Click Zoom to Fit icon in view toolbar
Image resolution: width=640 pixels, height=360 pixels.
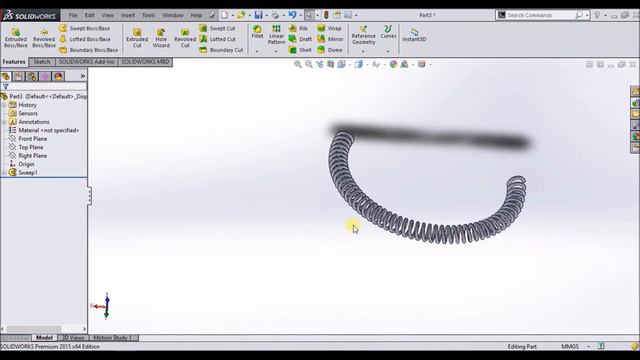(x=298, y=64)
